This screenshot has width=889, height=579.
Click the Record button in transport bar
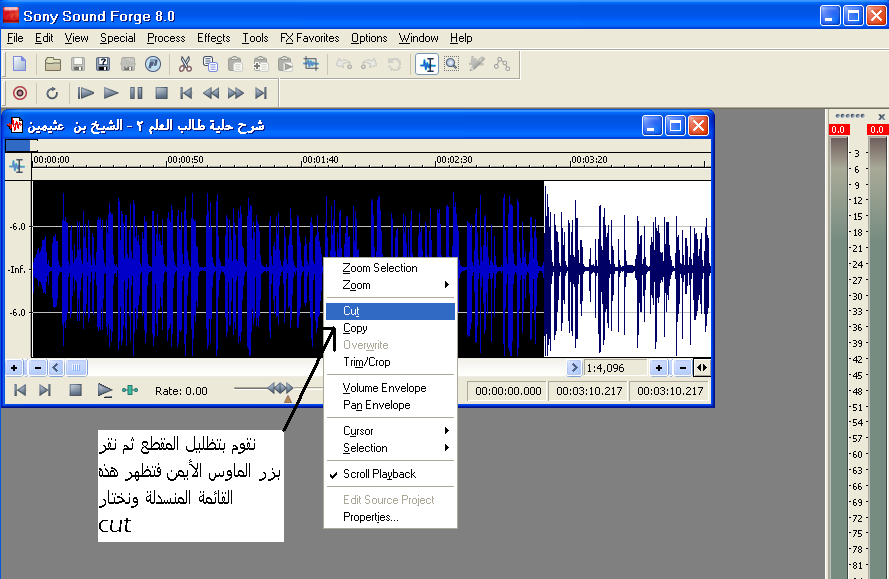pyautogui.click(x=20, y=93)
